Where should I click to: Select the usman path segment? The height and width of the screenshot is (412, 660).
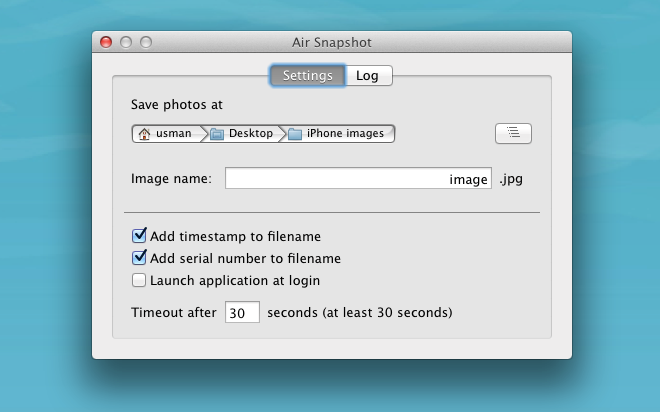pyautogui.click(x=168, y=134)
